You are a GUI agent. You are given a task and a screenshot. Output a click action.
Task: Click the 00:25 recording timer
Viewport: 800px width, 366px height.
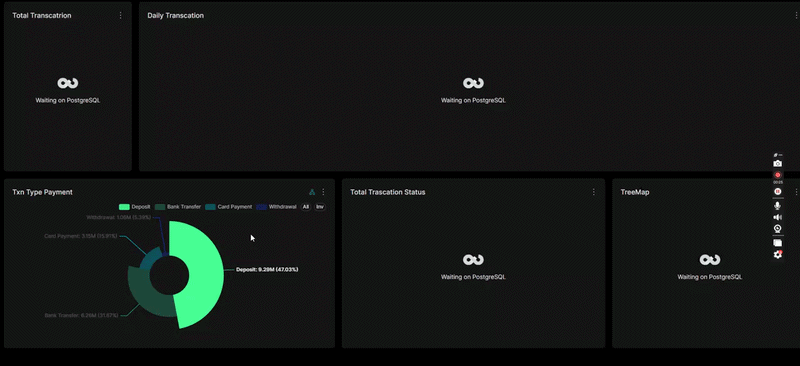(x=778, y=182)
